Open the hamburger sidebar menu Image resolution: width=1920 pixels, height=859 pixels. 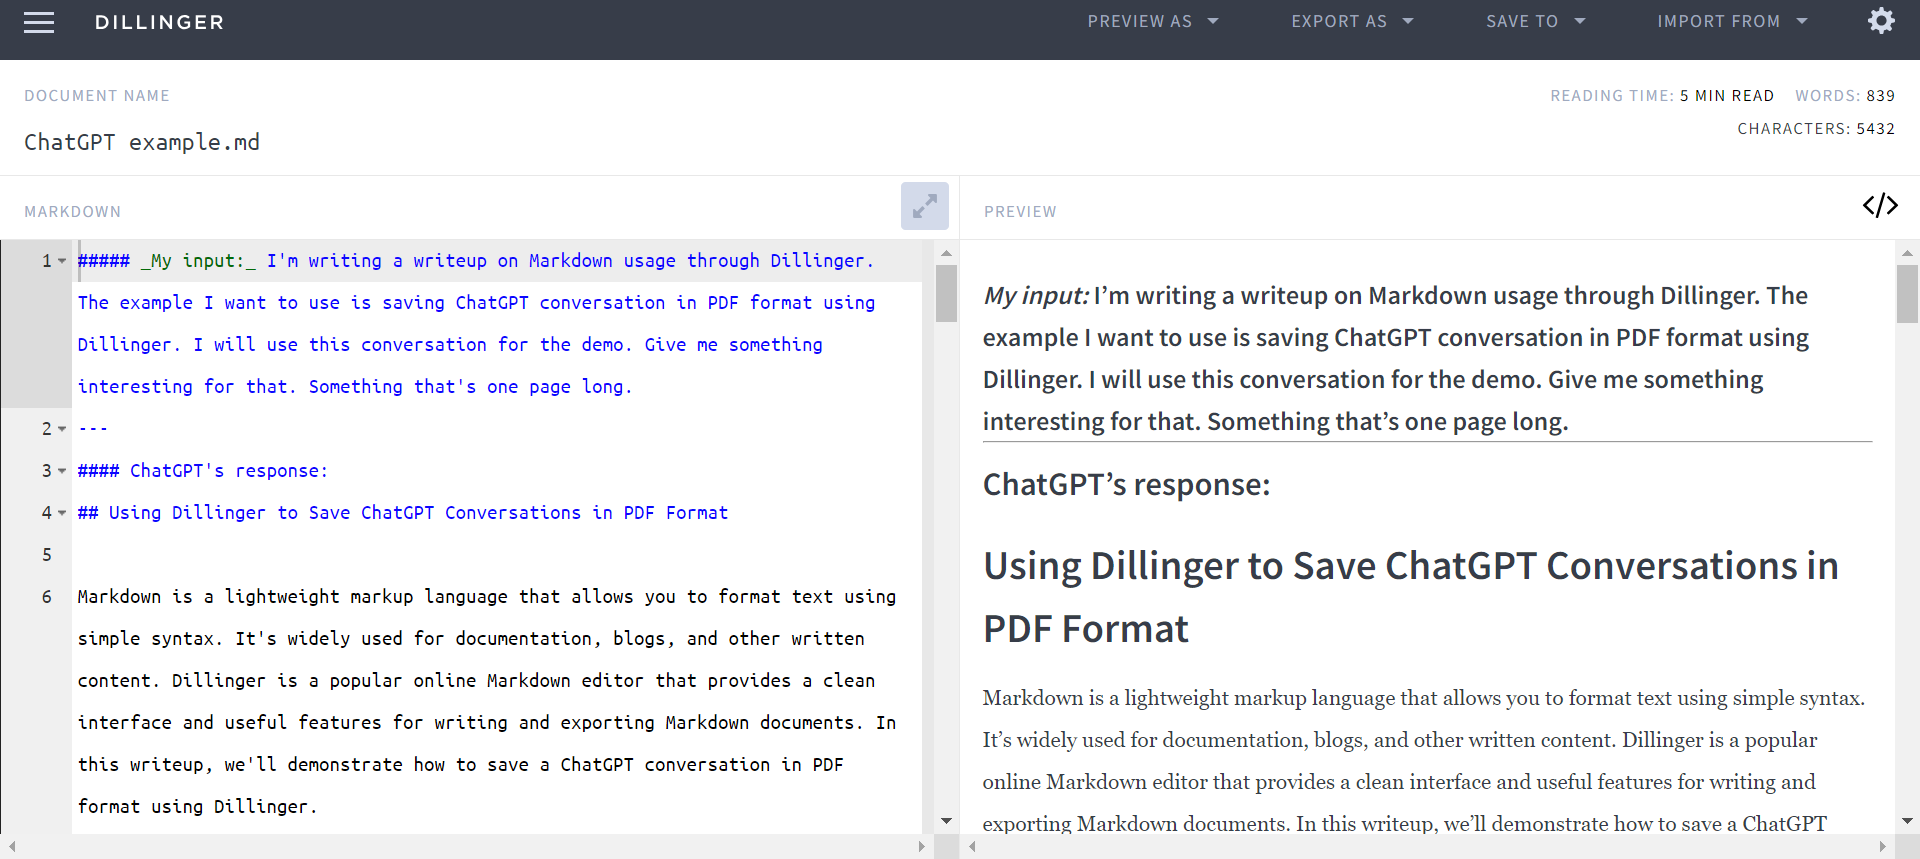[39, 22]
